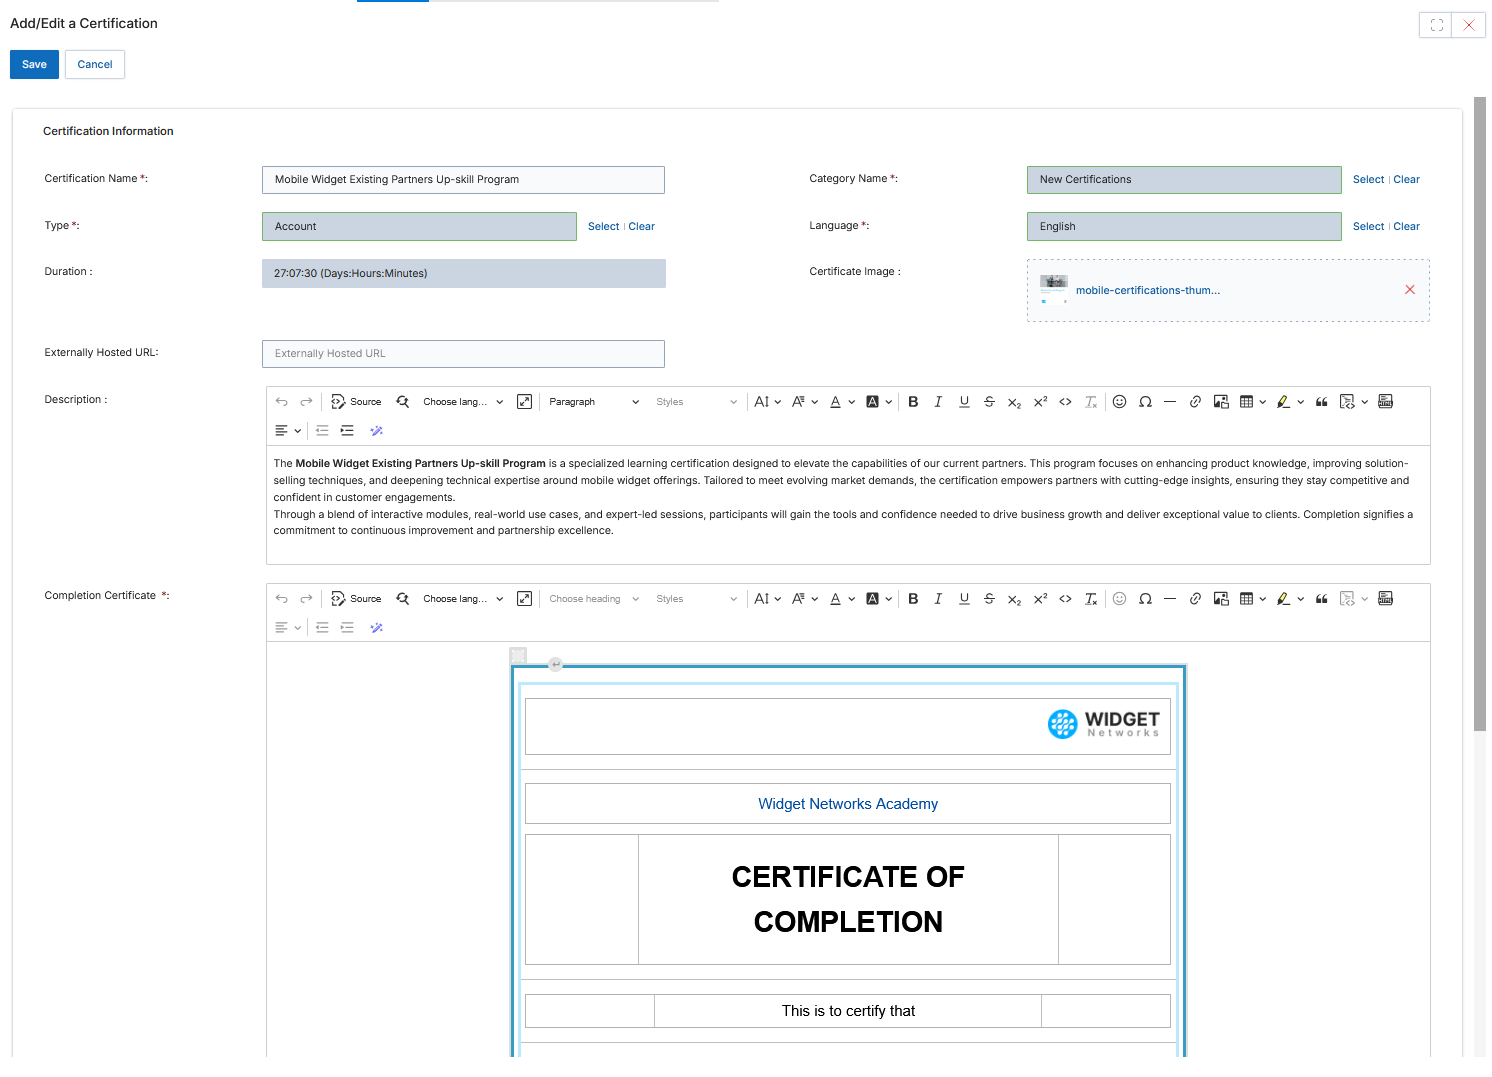
Task: Toggle Italic in Description editor toolbar
Action: point(938,402)
